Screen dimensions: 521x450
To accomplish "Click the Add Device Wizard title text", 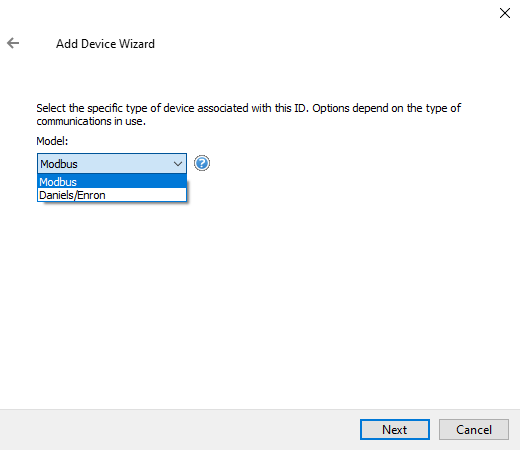I will tap(105, 44).
